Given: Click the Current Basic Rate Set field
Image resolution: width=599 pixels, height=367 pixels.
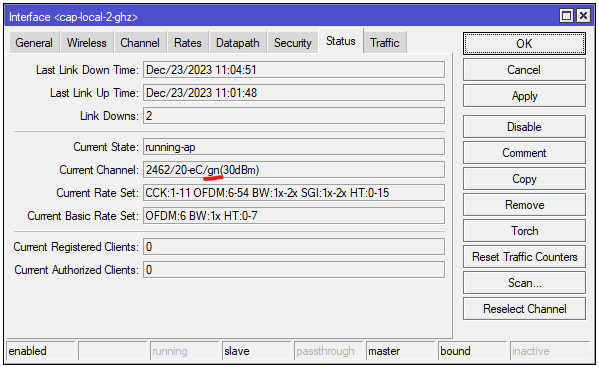Looking at the screenshot, I should 294,216.
